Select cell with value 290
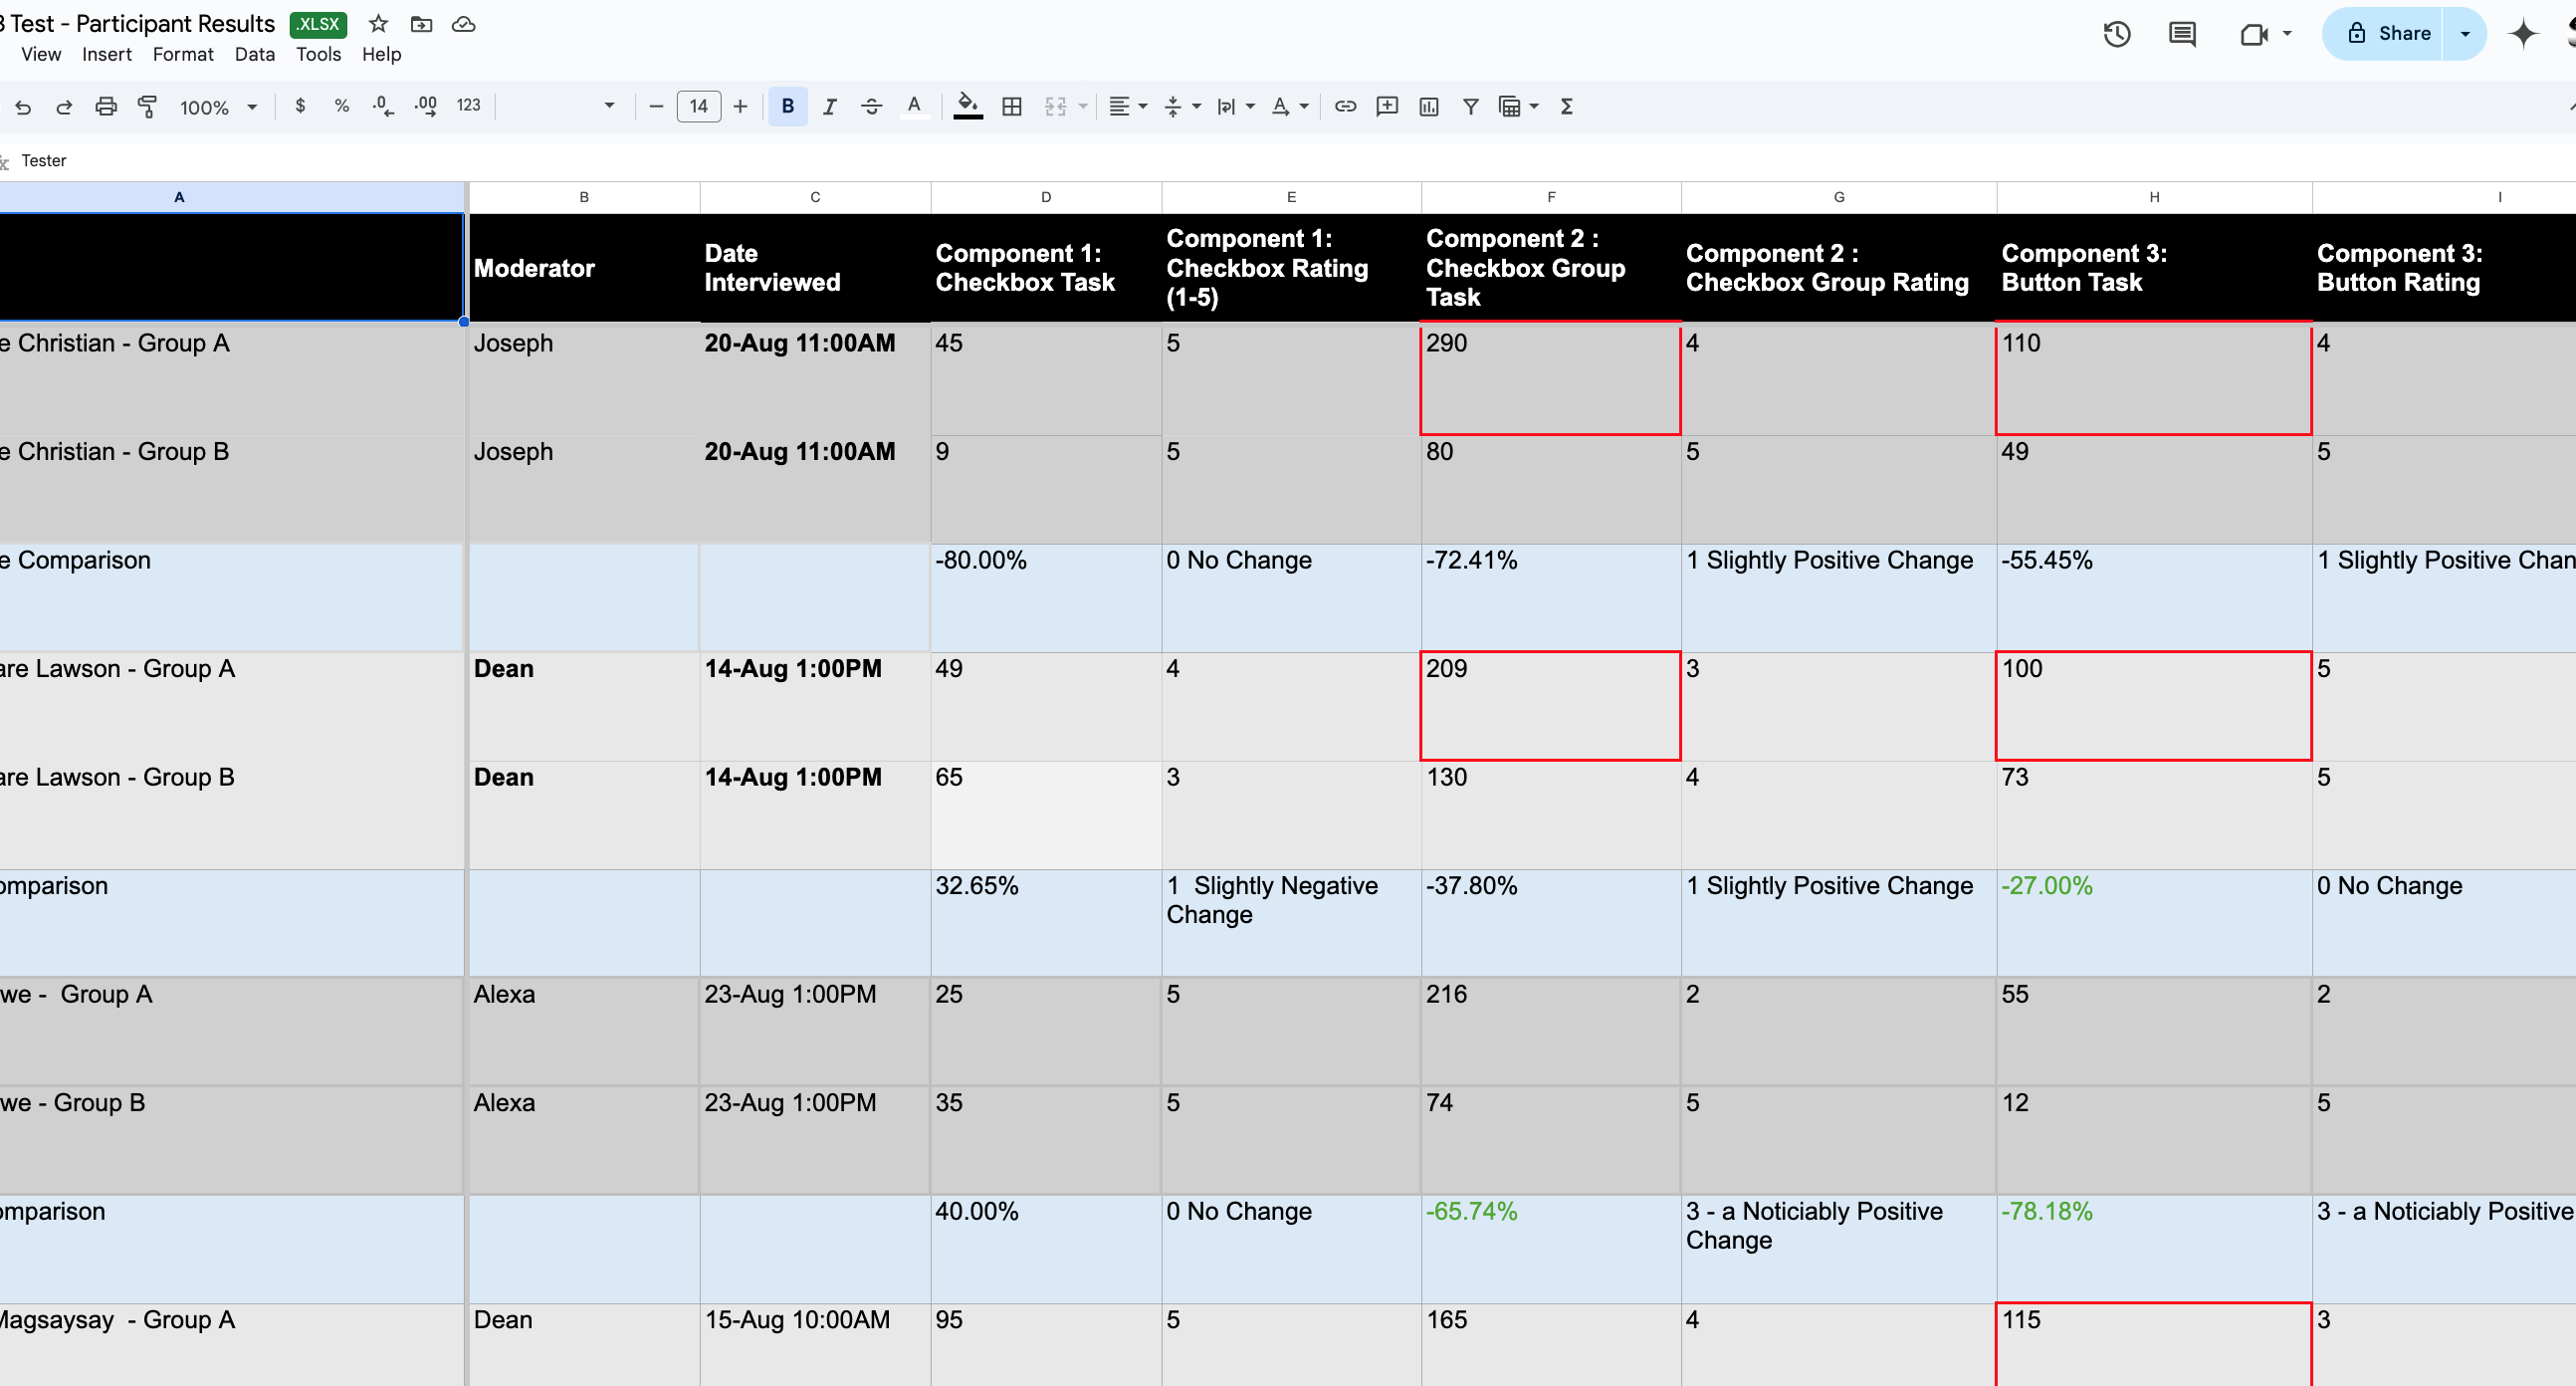This screenshot has height=1386, width=2576. coord(1551,380)
